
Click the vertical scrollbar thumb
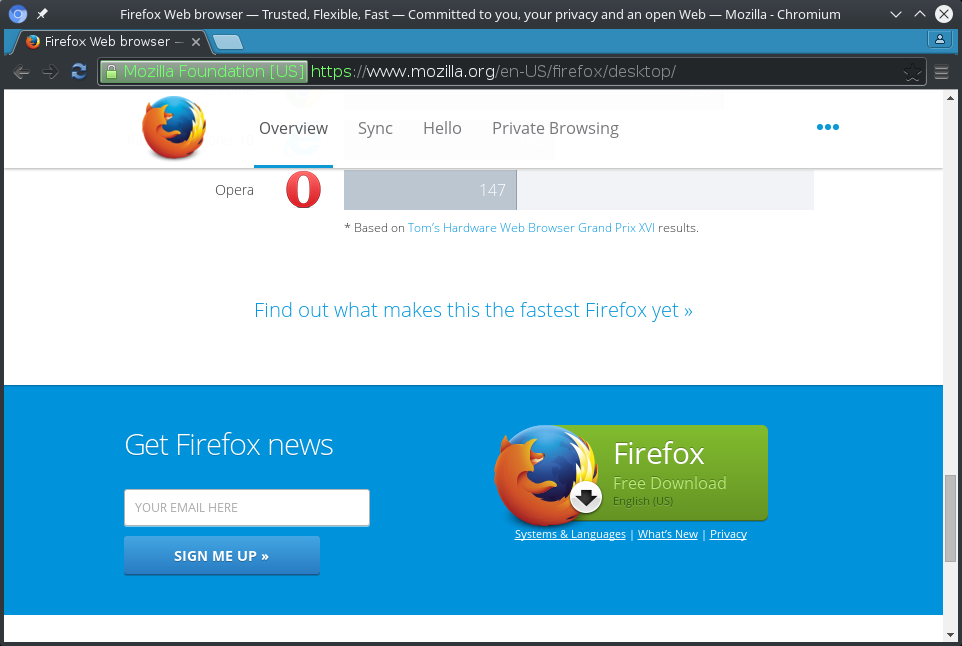click(950, 518)
